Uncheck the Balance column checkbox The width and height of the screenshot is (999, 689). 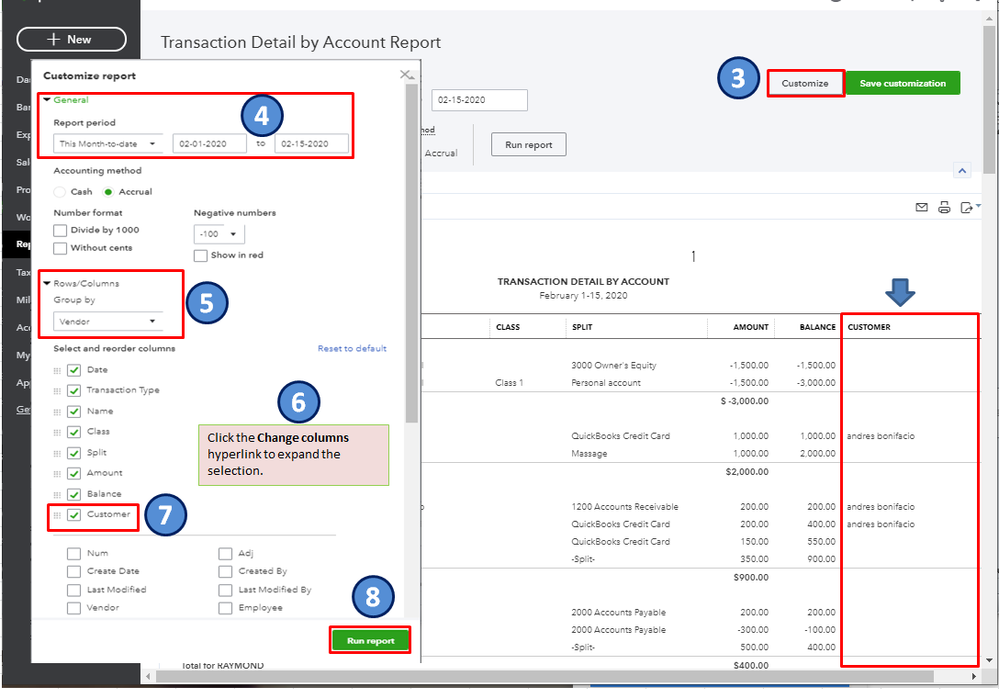pos(74,495)
